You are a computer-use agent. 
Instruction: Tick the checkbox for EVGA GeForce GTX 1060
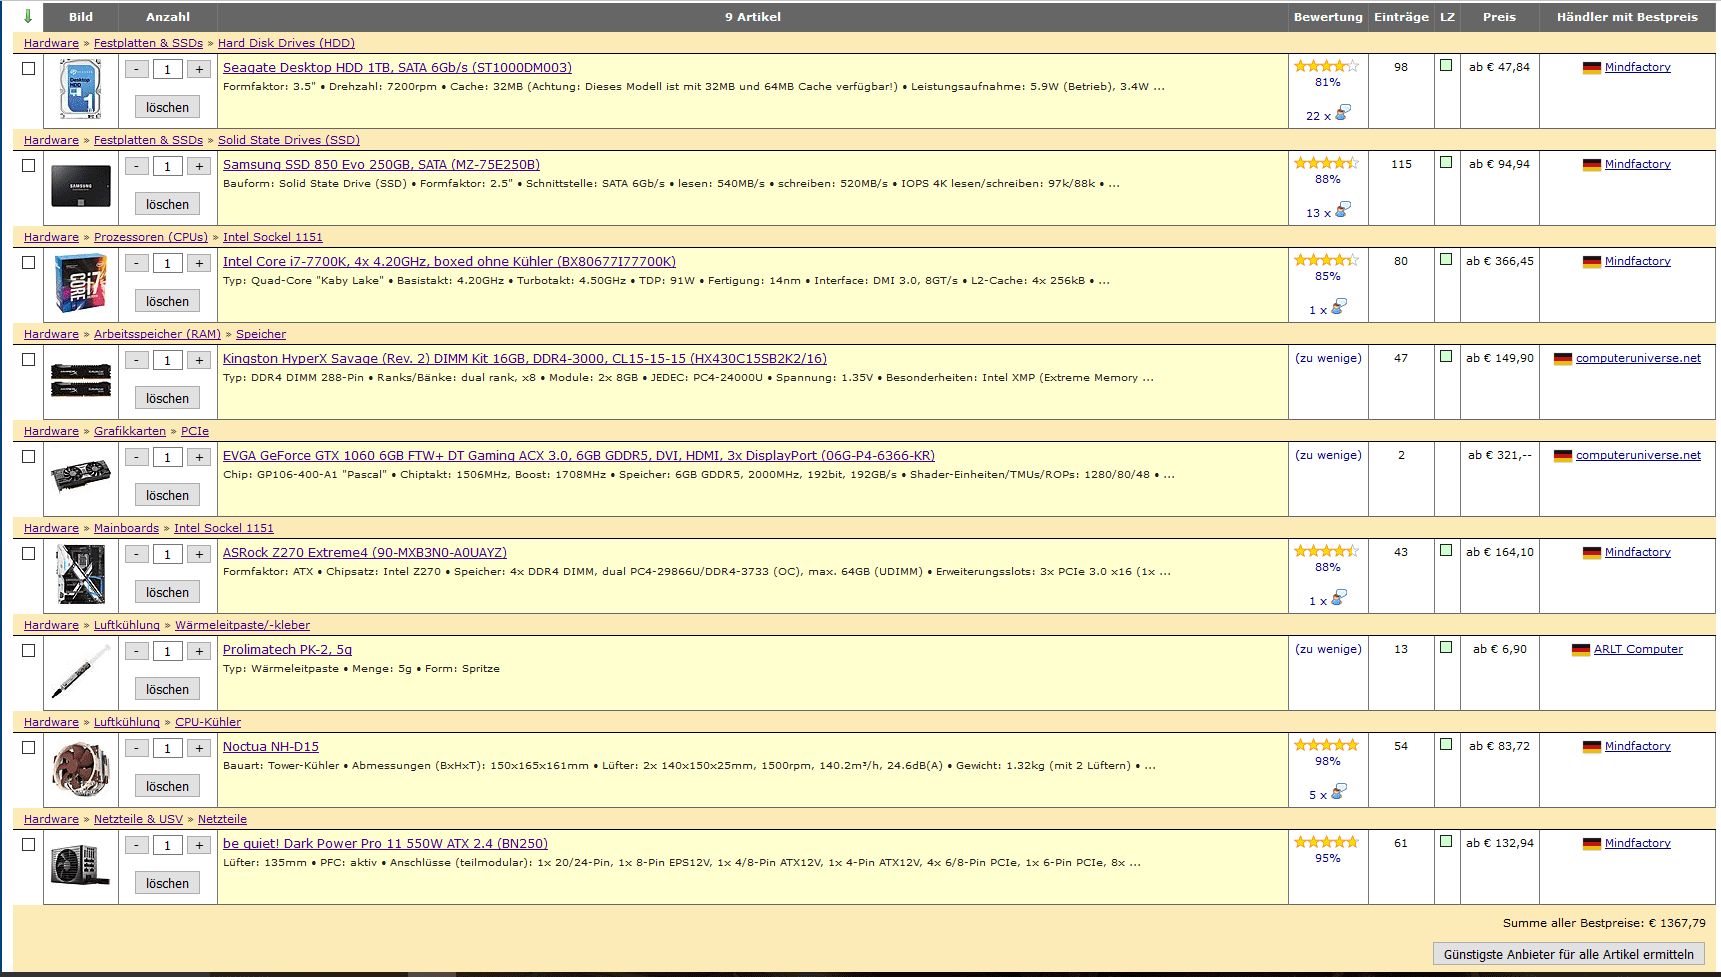point(28,456)
